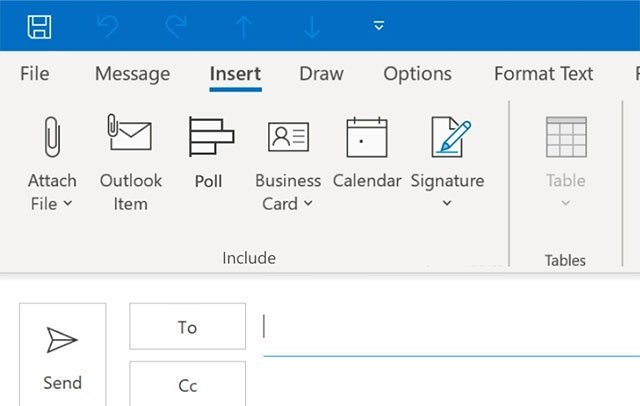Click the Business Card icon

pos(288,137)
